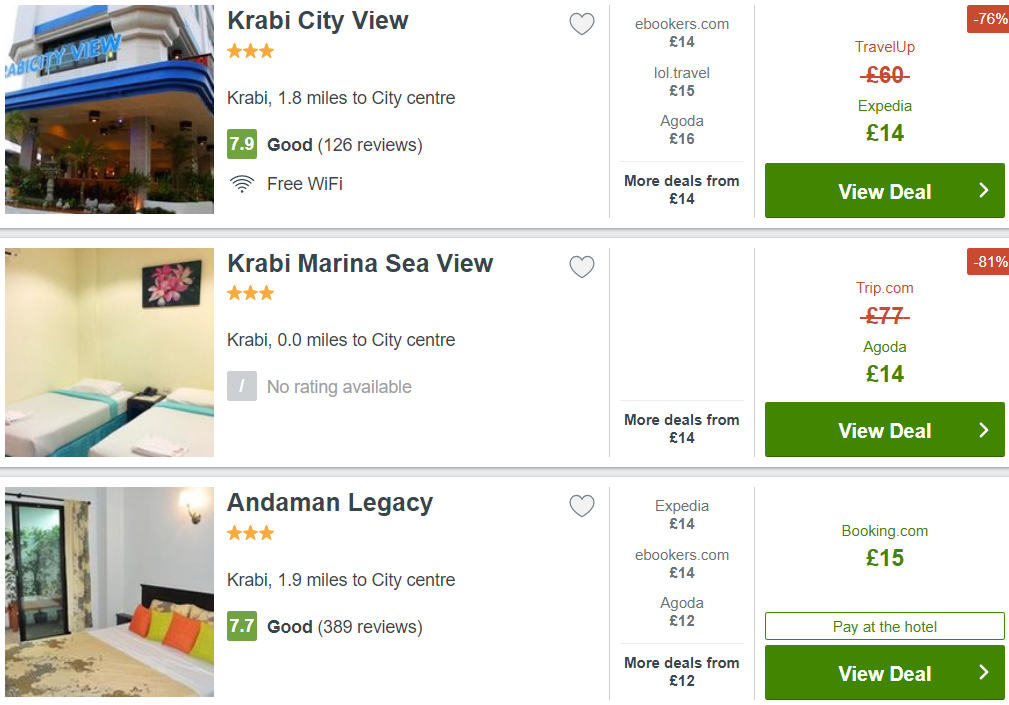Click the star rating under Andaman Legacy
The width and height of the screenshot is (1009, 705).
pos(250,533)
